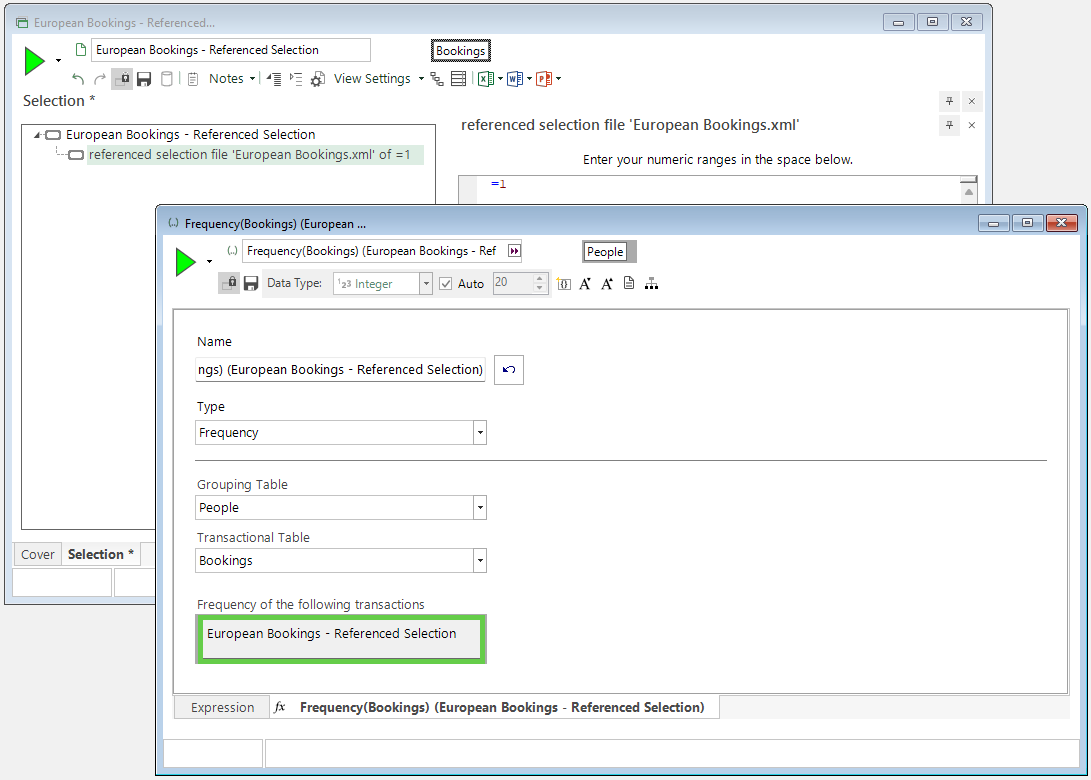Decrease the value 20 with stepper down arrow

[x=539, y=288]
